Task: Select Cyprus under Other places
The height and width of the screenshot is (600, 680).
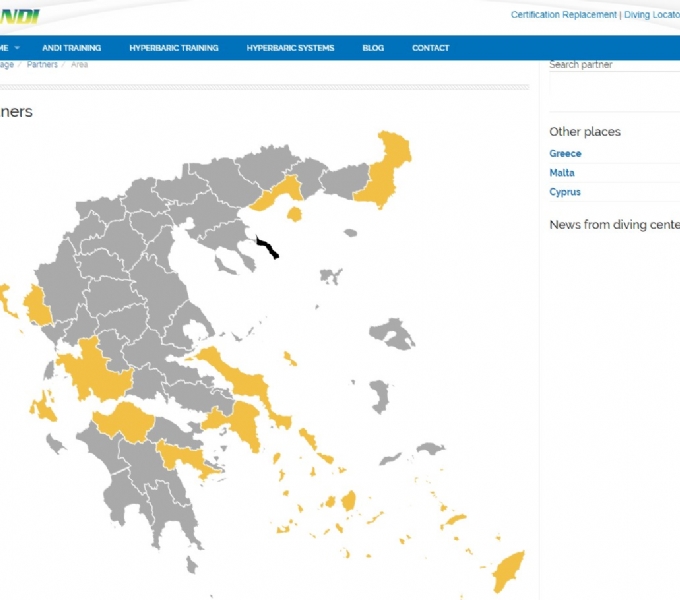Action: pyautogui.click(x=565, y=192)
